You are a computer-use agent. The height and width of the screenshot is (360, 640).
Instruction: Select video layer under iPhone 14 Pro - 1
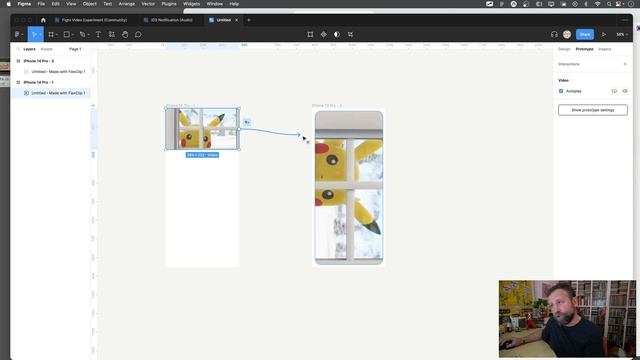click(x=58, y=93)
